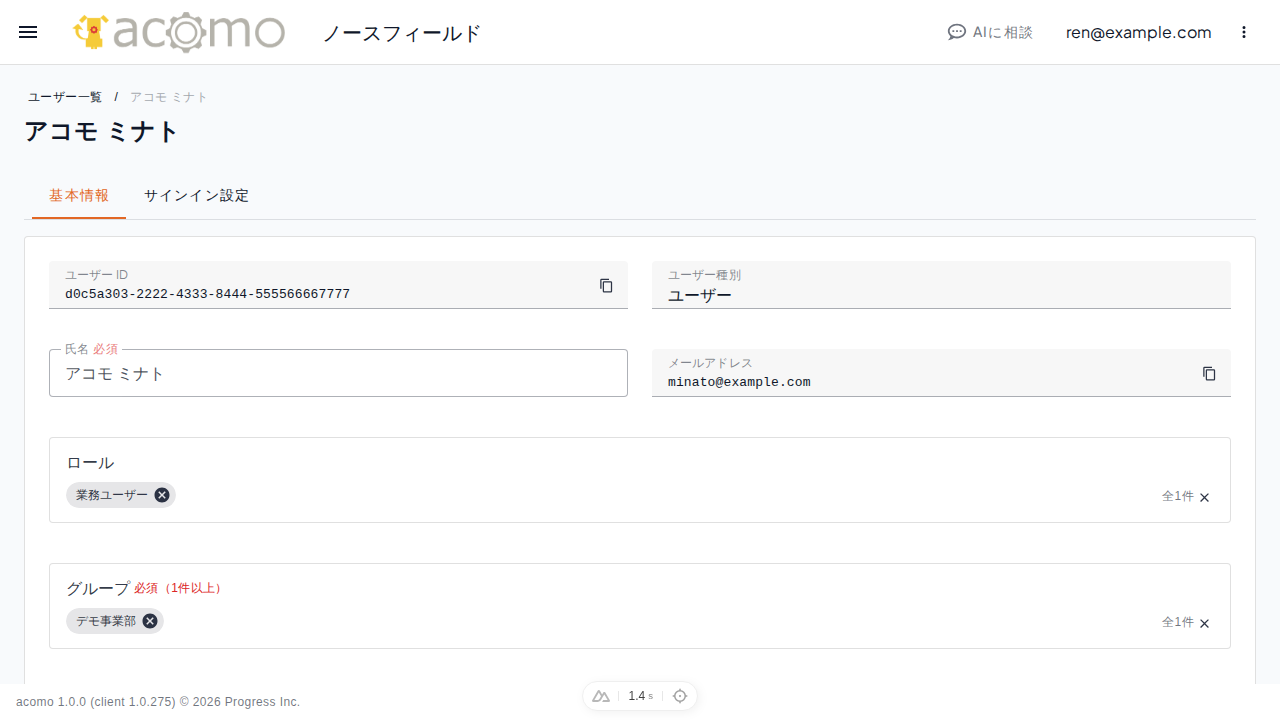Image resolution: width=1280 pixels, height=720 pixels.
Task: Click the ノースフィールド tenant name
Action: click(402, 33)
